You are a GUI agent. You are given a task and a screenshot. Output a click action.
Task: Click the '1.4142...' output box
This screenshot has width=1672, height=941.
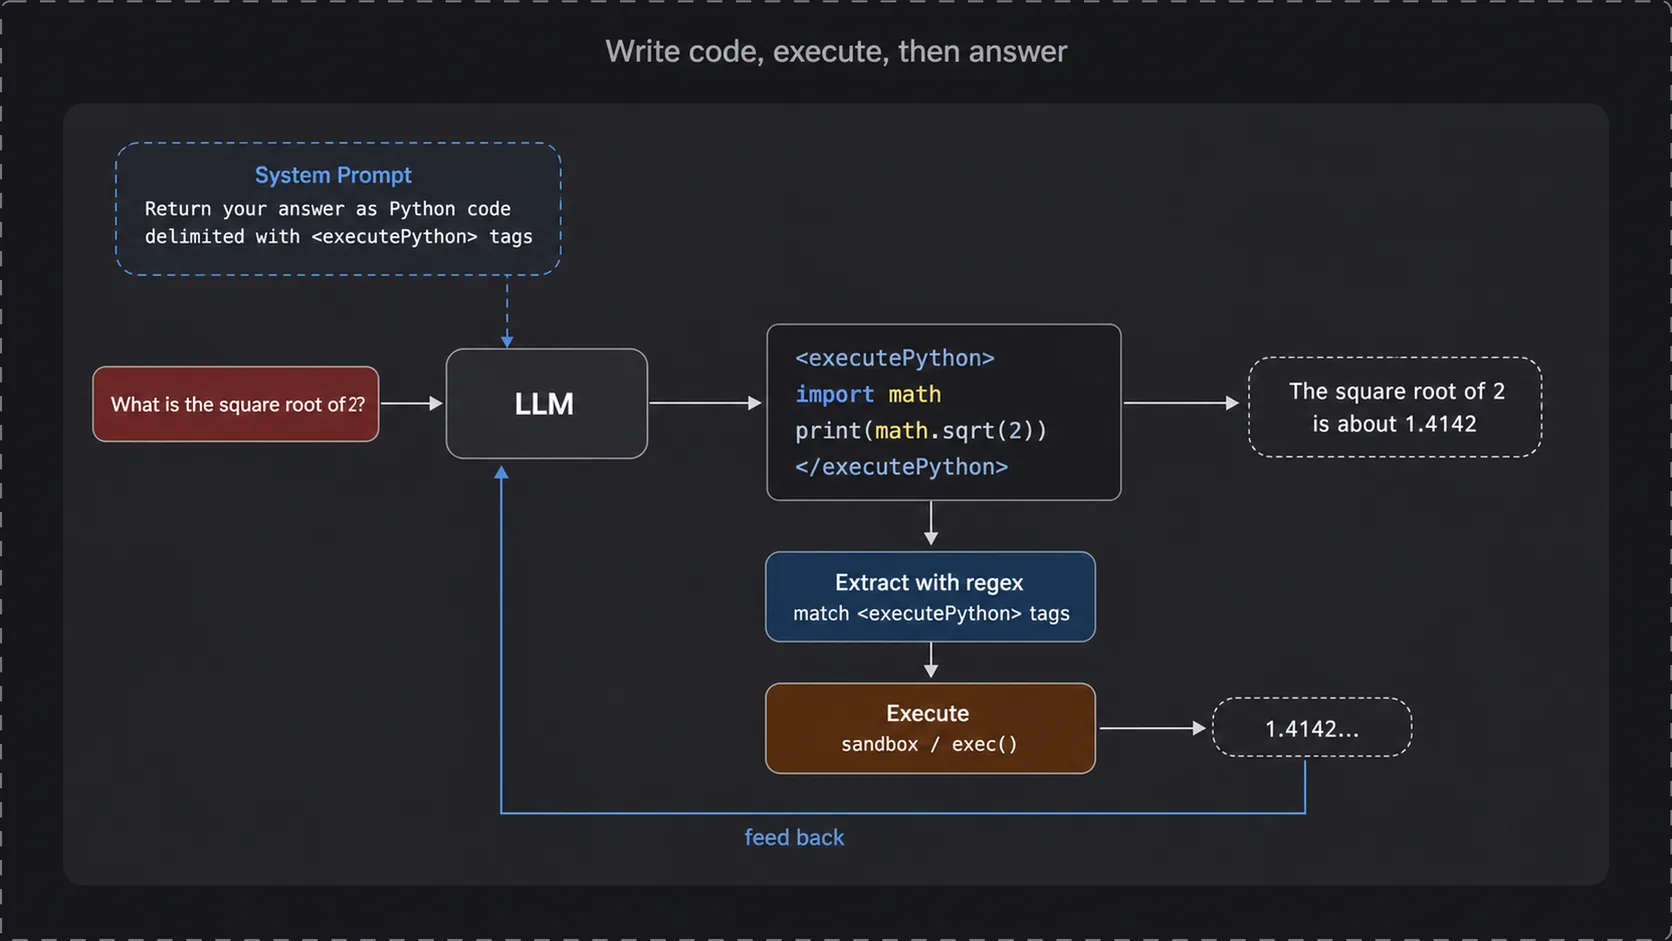click(1312, 728)
